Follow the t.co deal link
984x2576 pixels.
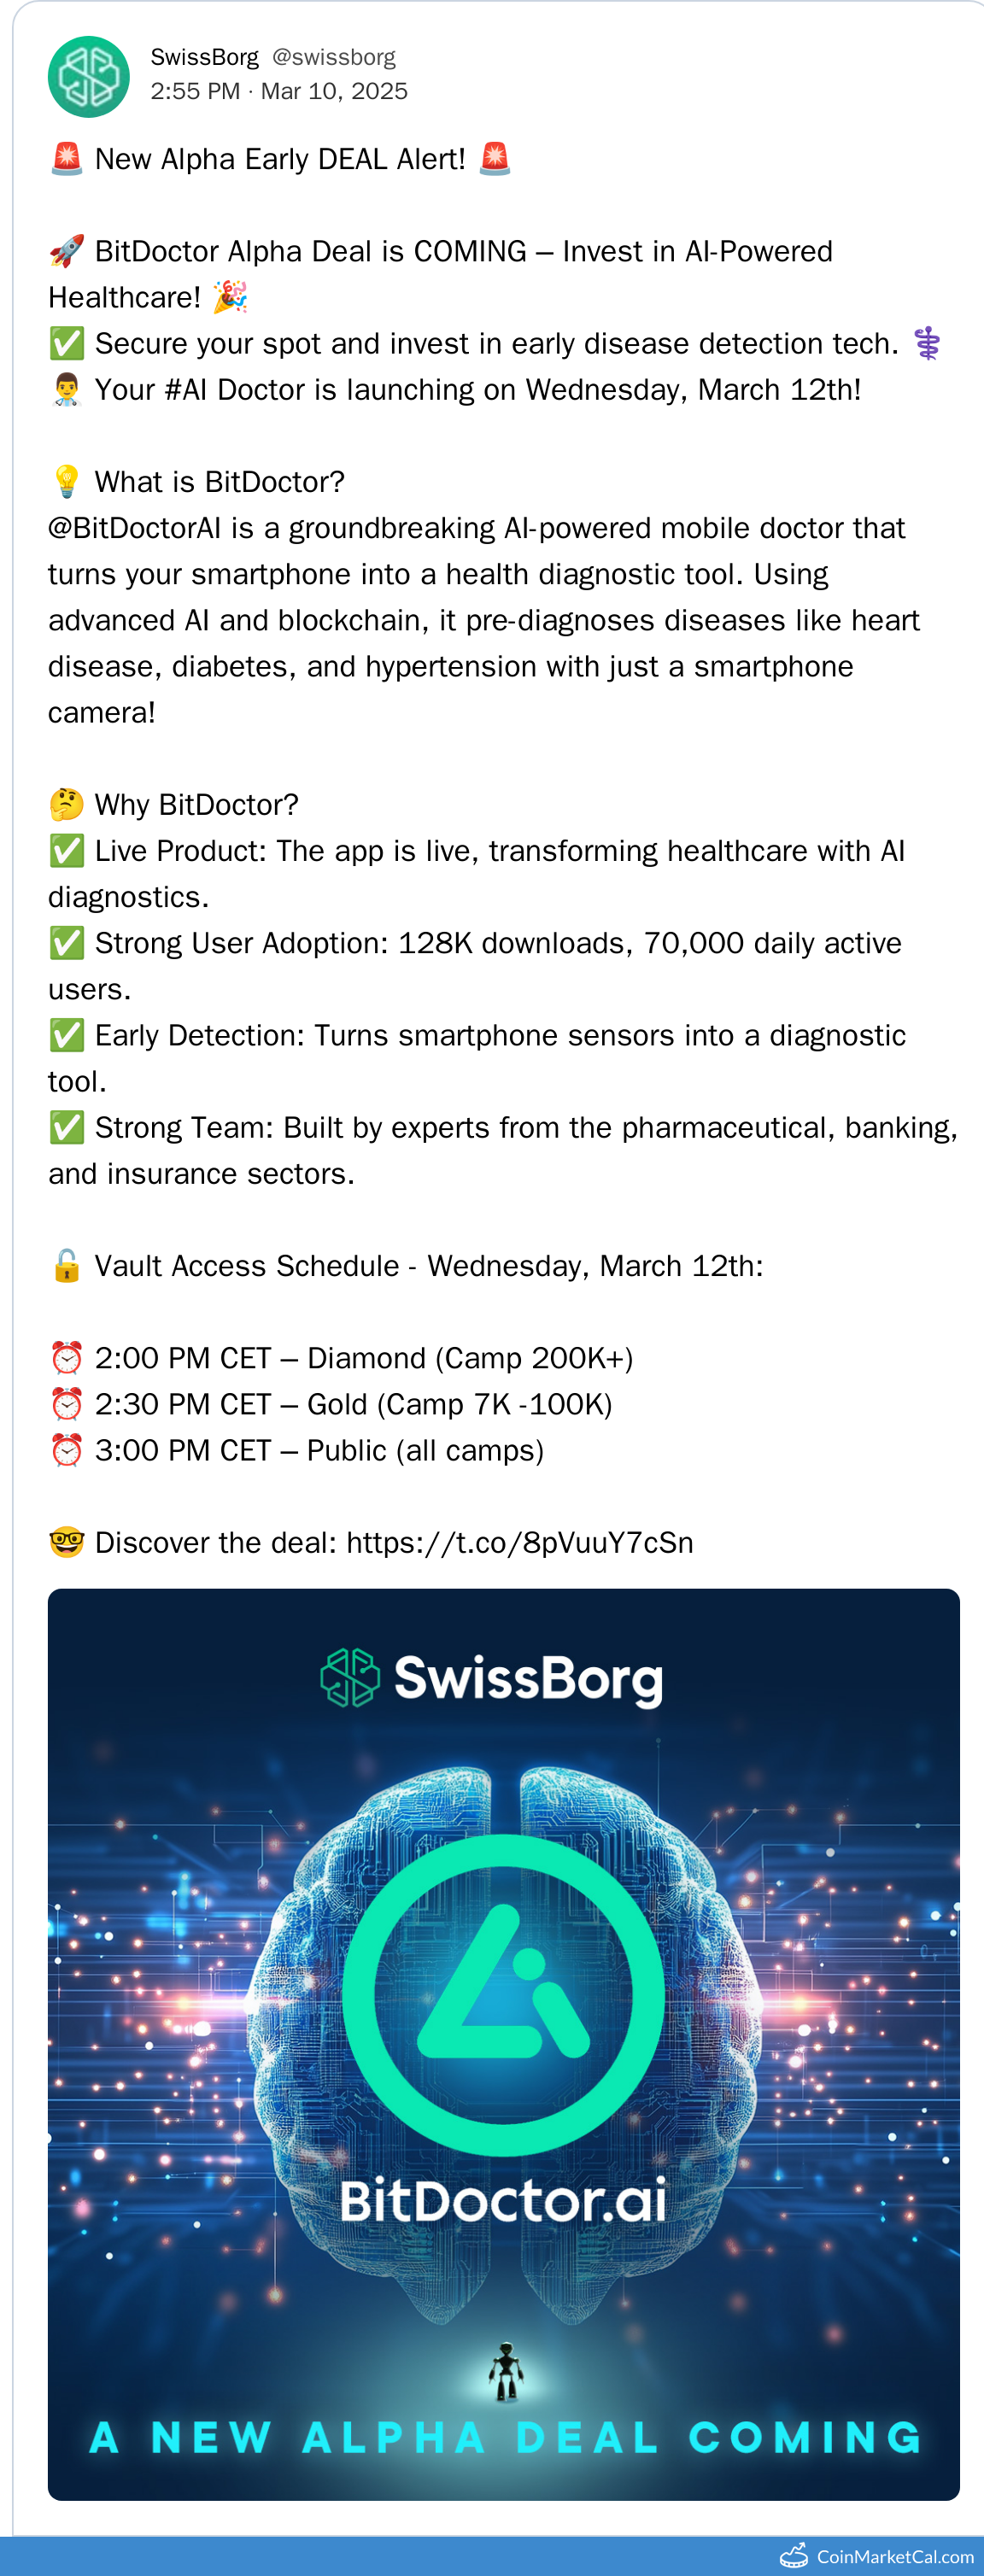(x=519, y=1543)
